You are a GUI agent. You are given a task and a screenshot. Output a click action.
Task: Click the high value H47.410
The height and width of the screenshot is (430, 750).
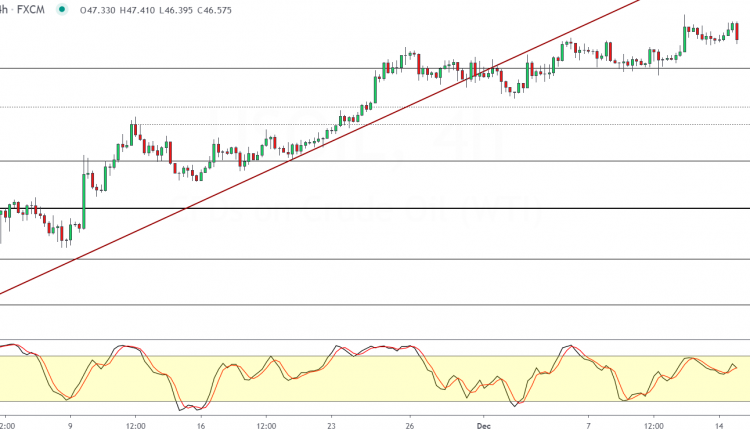click(137, 10)
